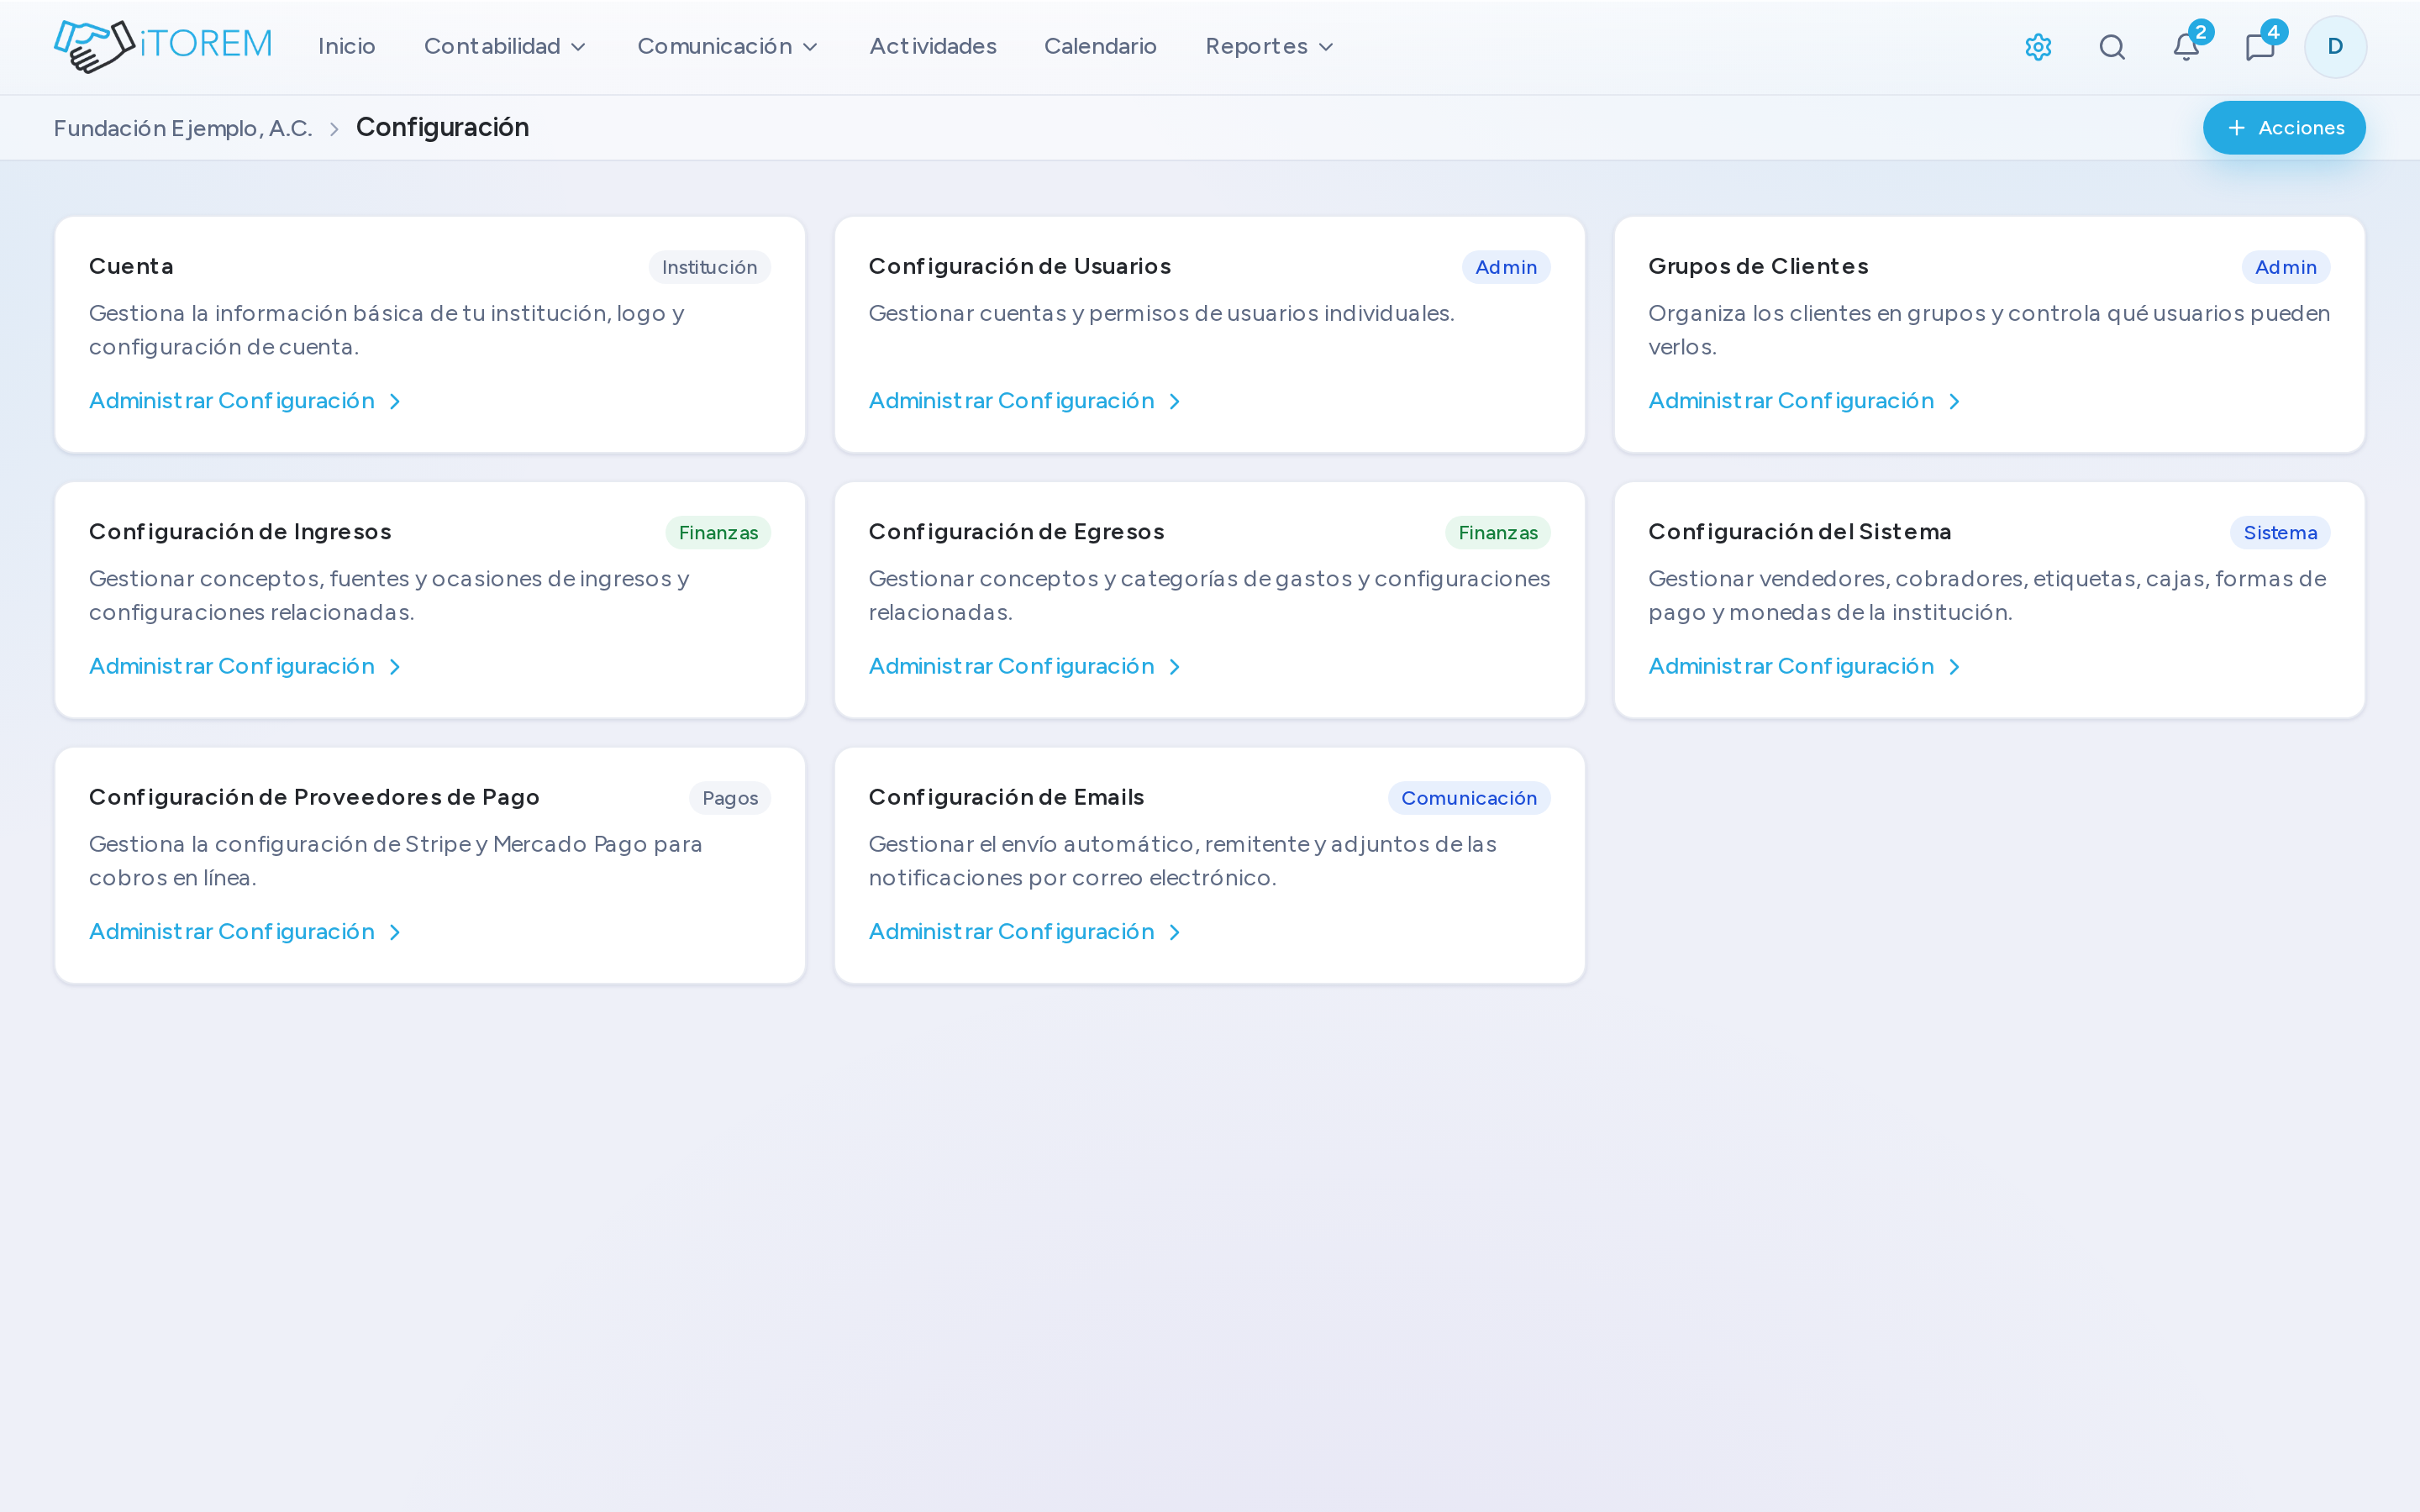Image resolution: width=2420 pixels, height=1512 pixels.
Task: Click description mentioning Stripe y Mercado Pago
Action: 396,861
